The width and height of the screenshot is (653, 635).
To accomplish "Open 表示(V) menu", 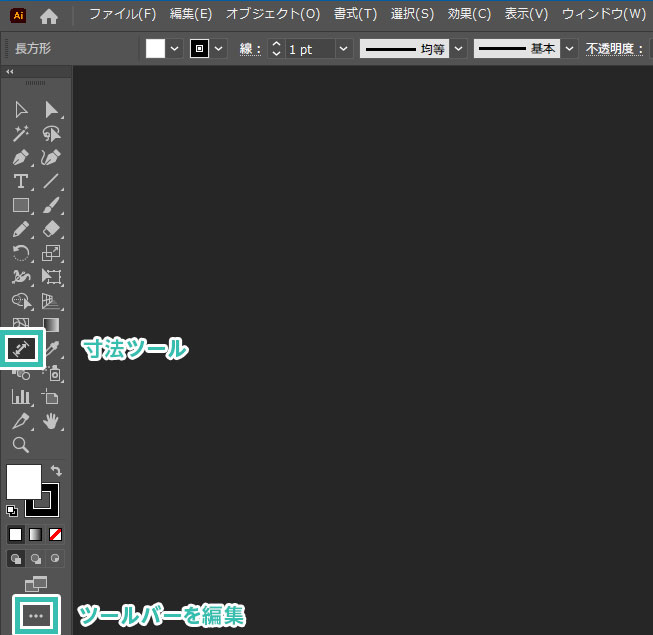I will 526,15.
